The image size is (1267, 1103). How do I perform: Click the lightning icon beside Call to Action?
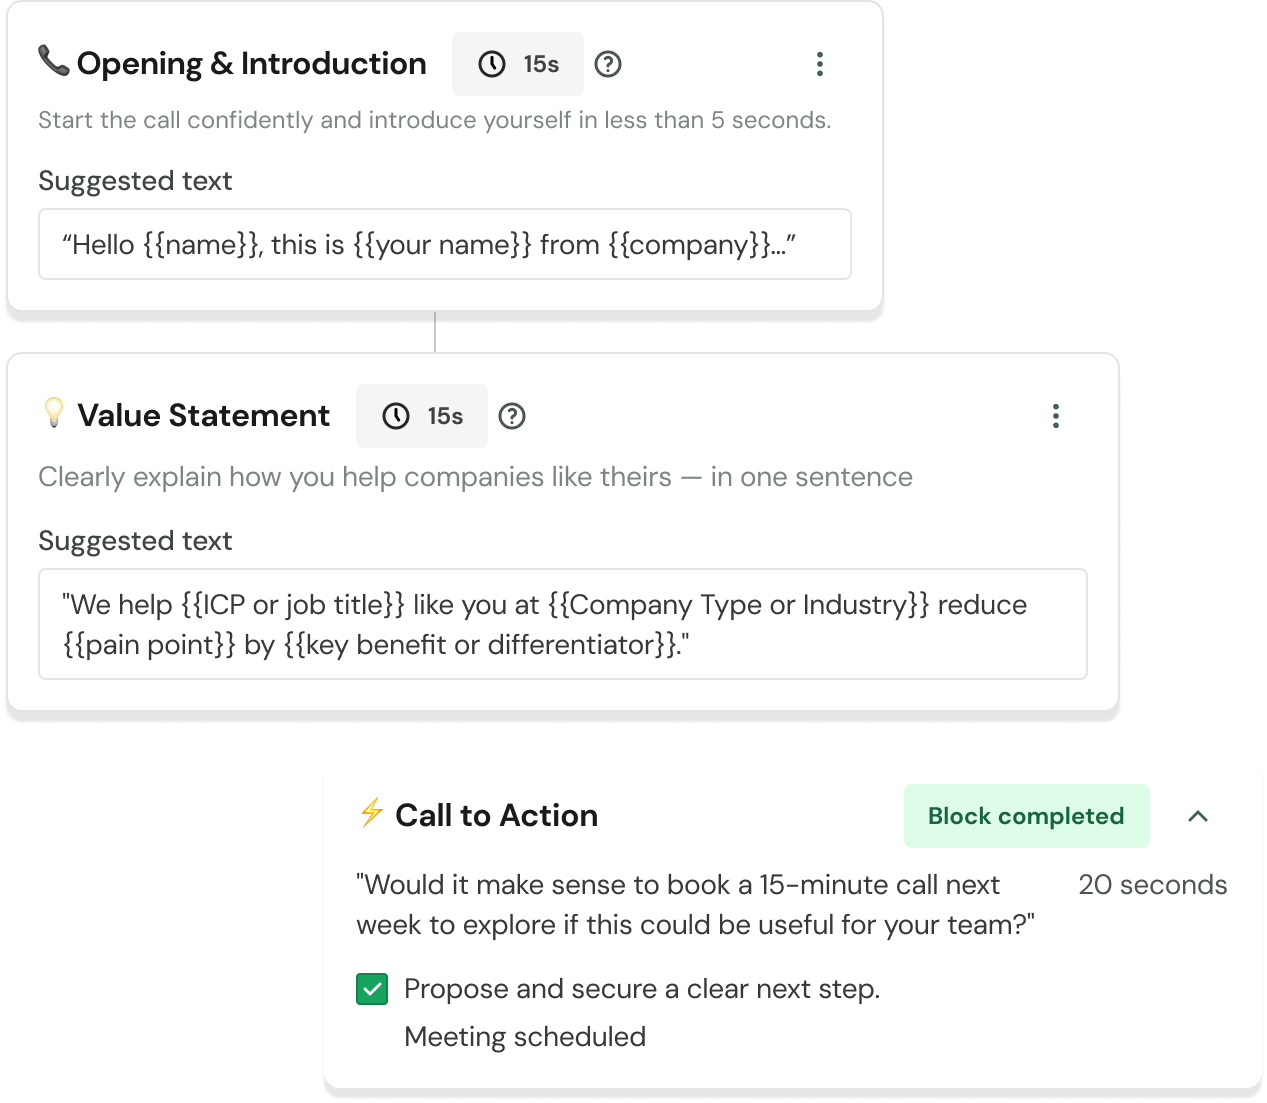pyautogui.click(x=371, y=812)
